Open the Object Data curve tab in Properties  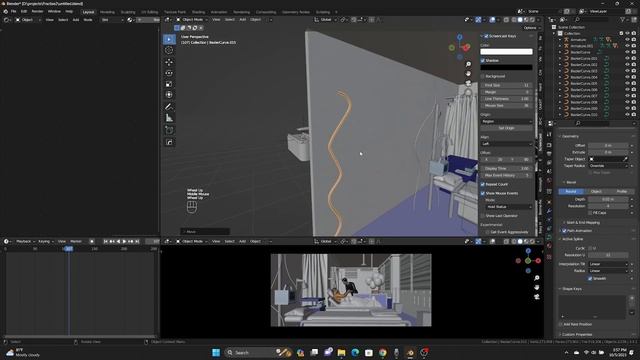pyautogui.click(x=549, y=237)
